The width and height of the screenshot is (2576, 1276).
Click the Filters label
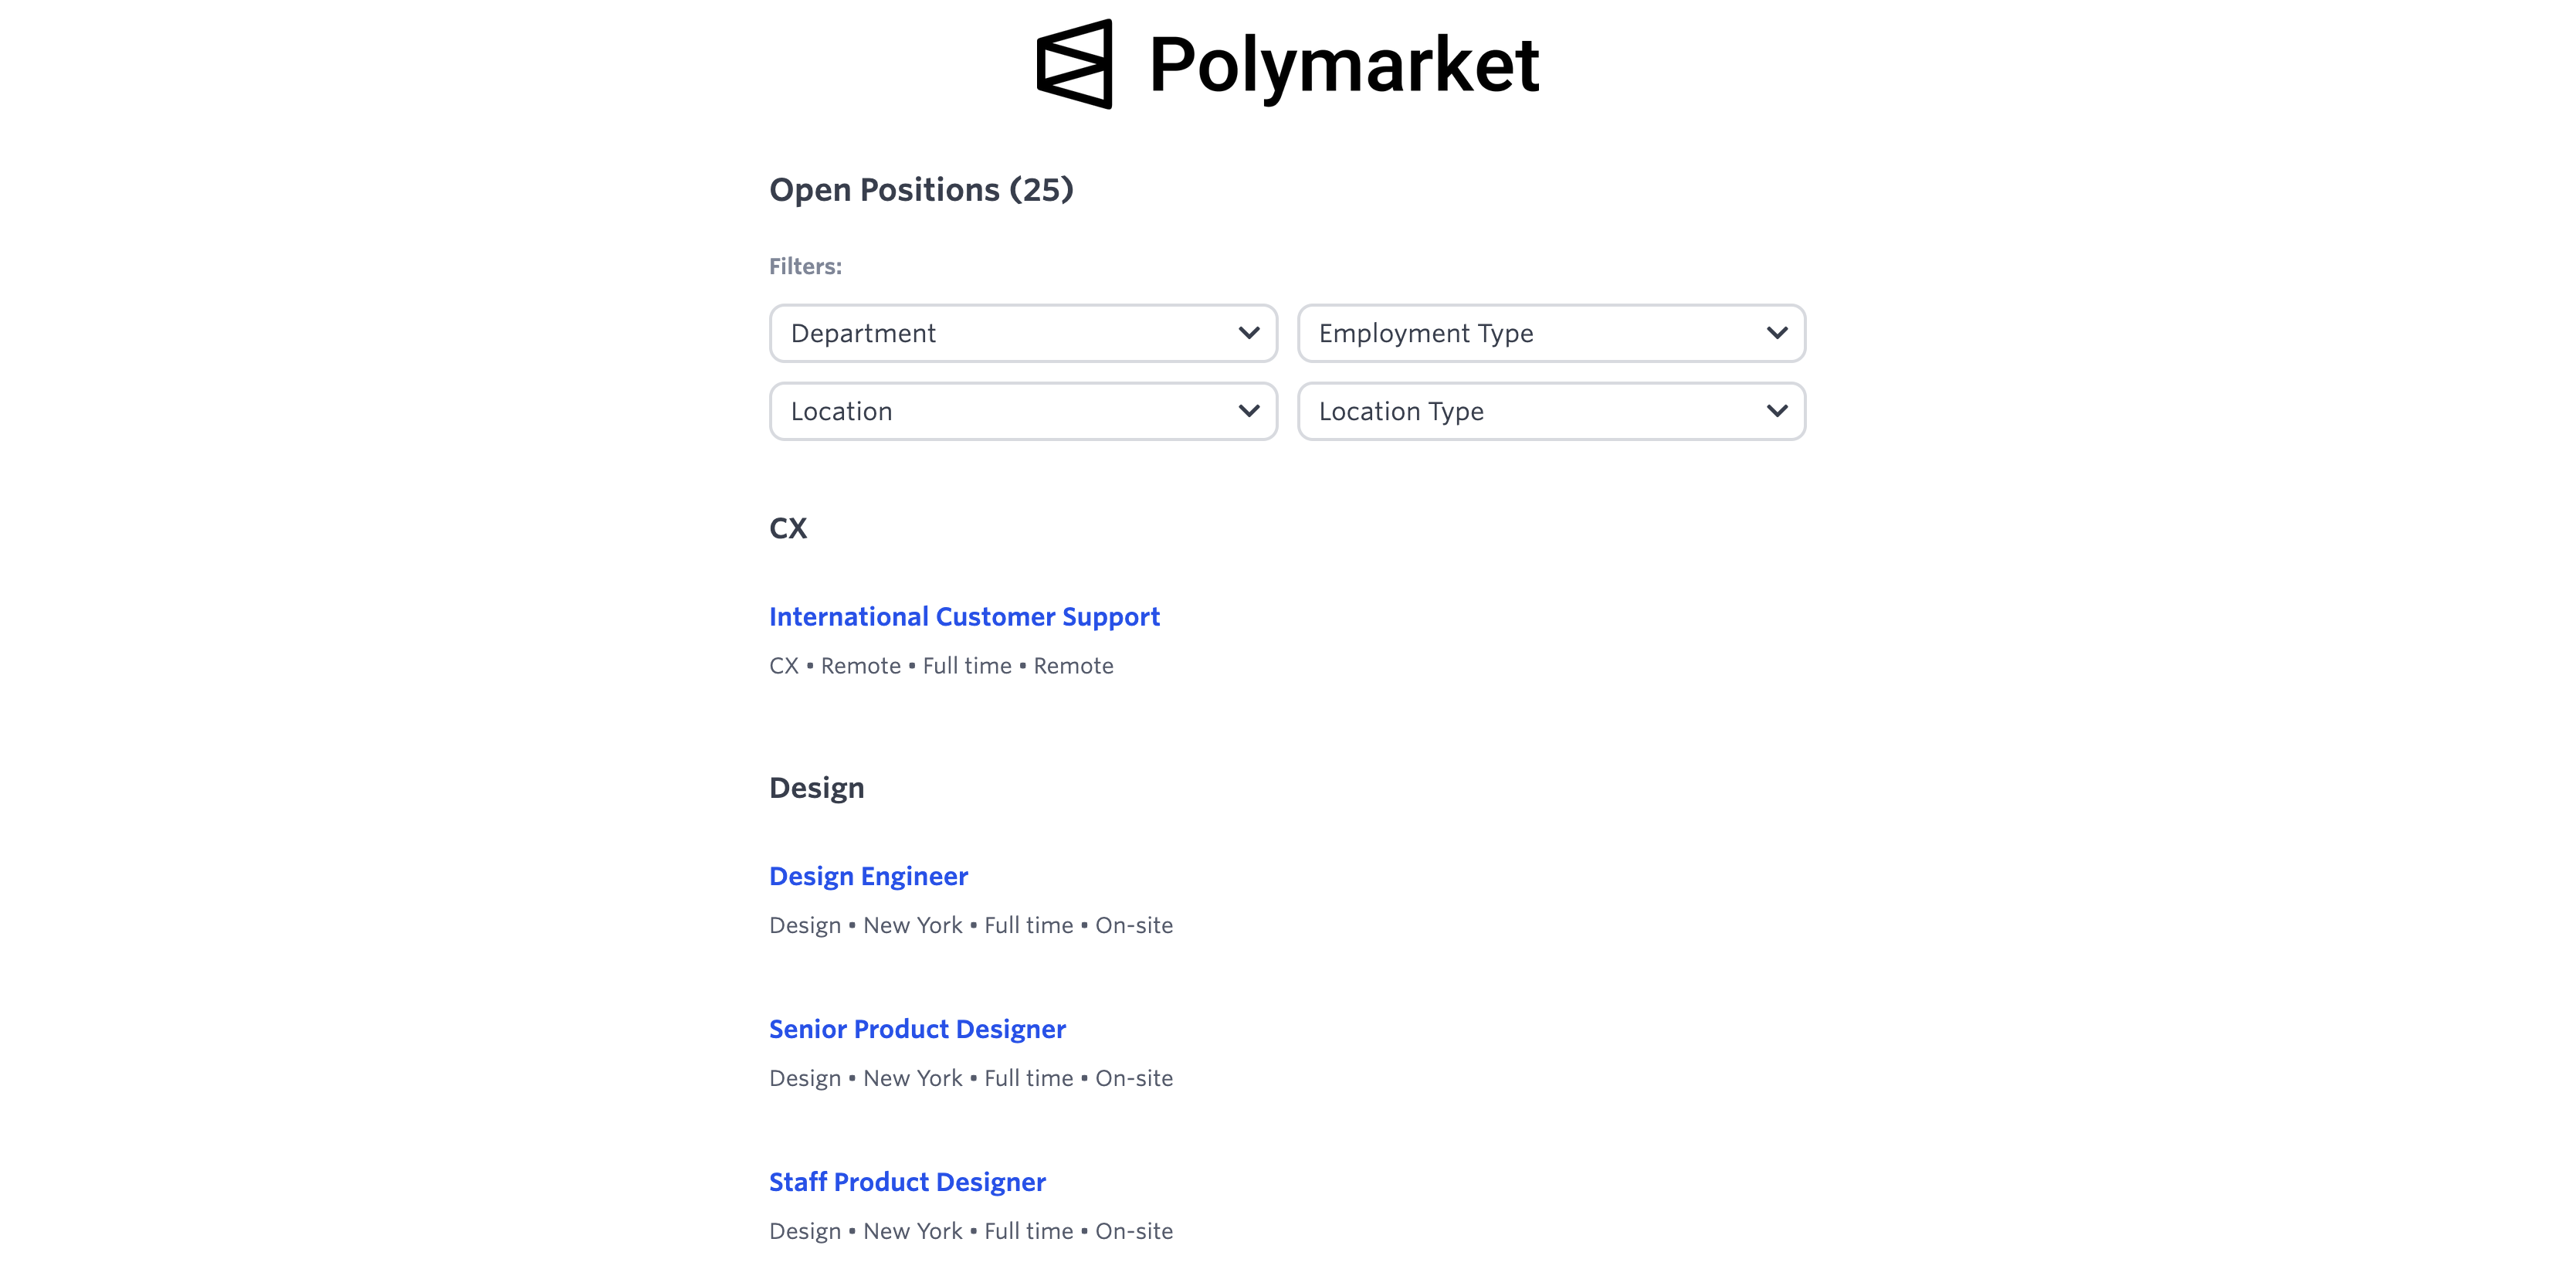(x=805, y=267)
